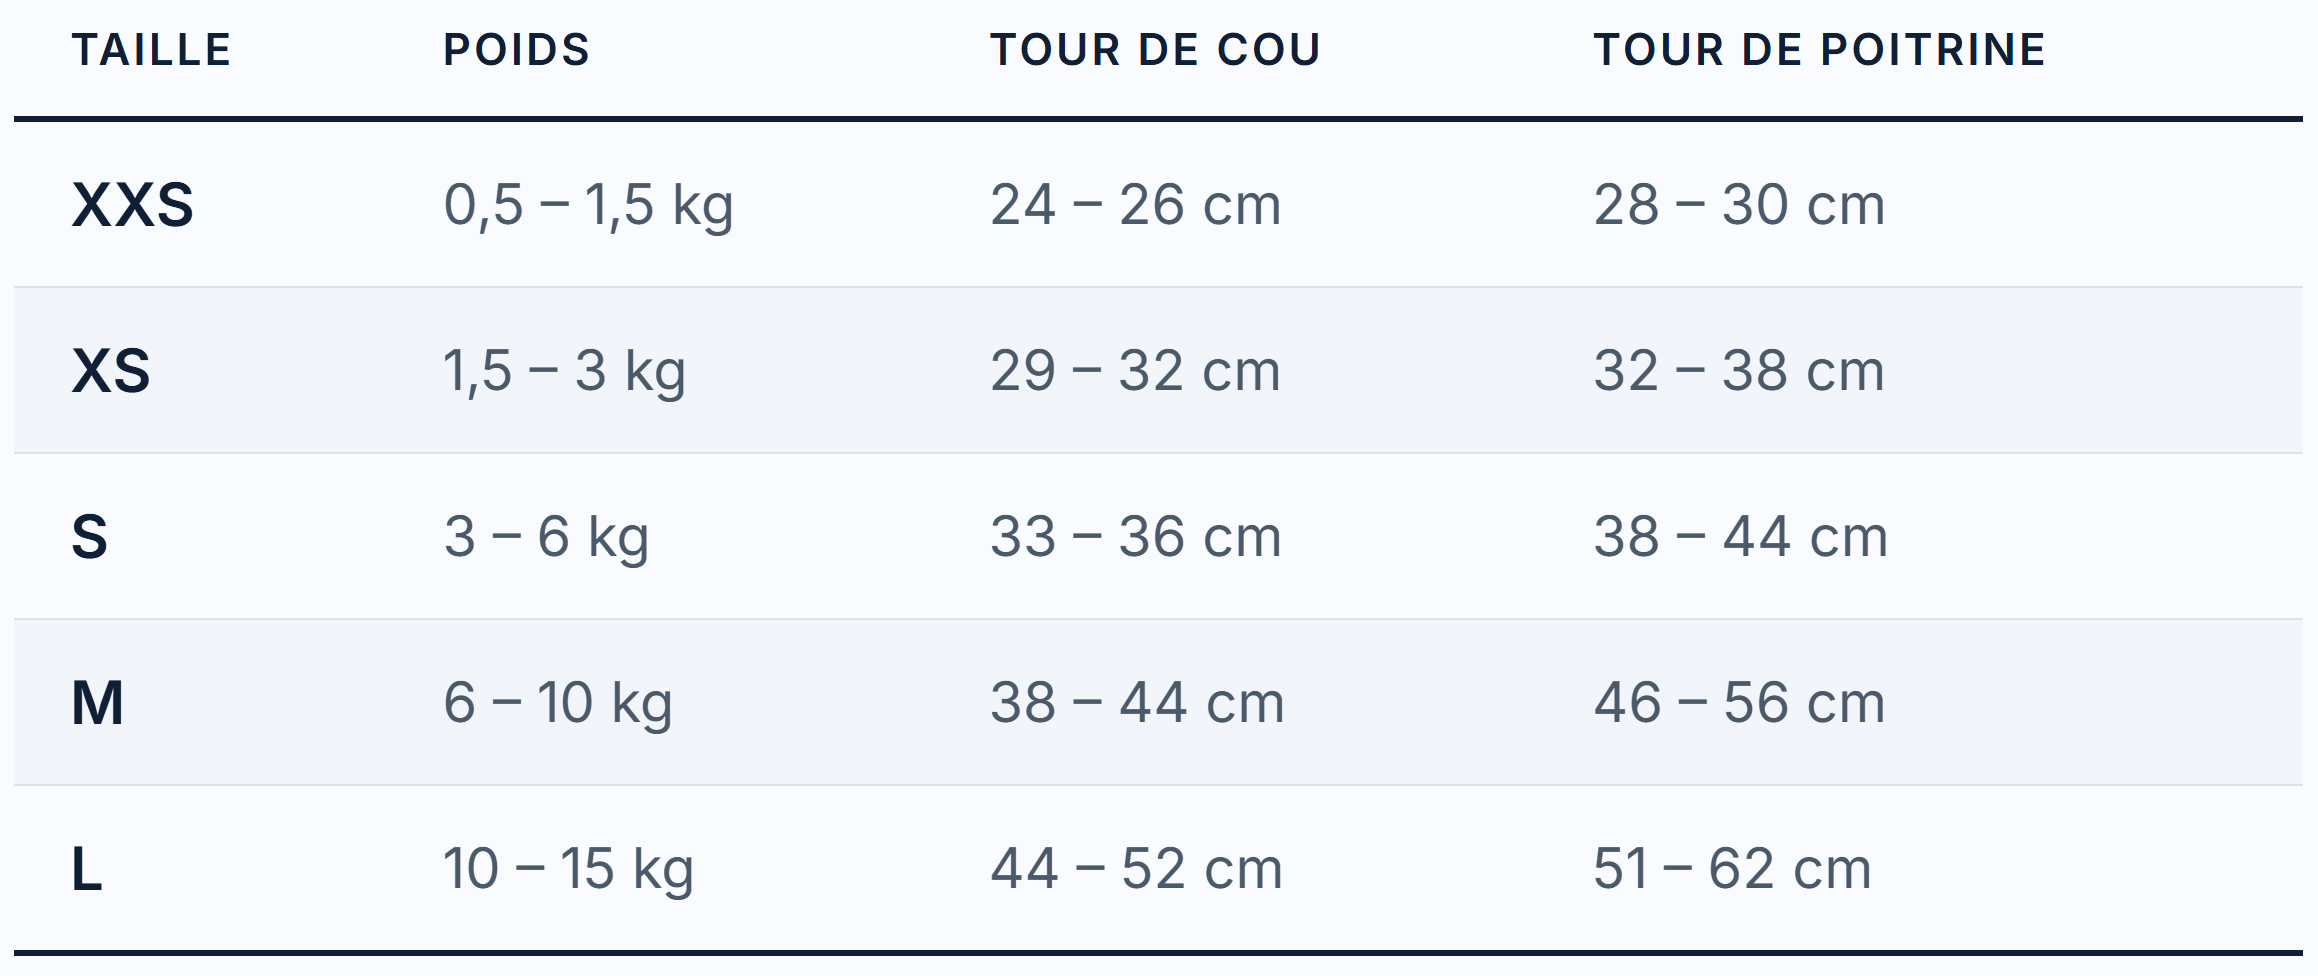Select the S size row label

pyautogui.click(x=89, y=537)
